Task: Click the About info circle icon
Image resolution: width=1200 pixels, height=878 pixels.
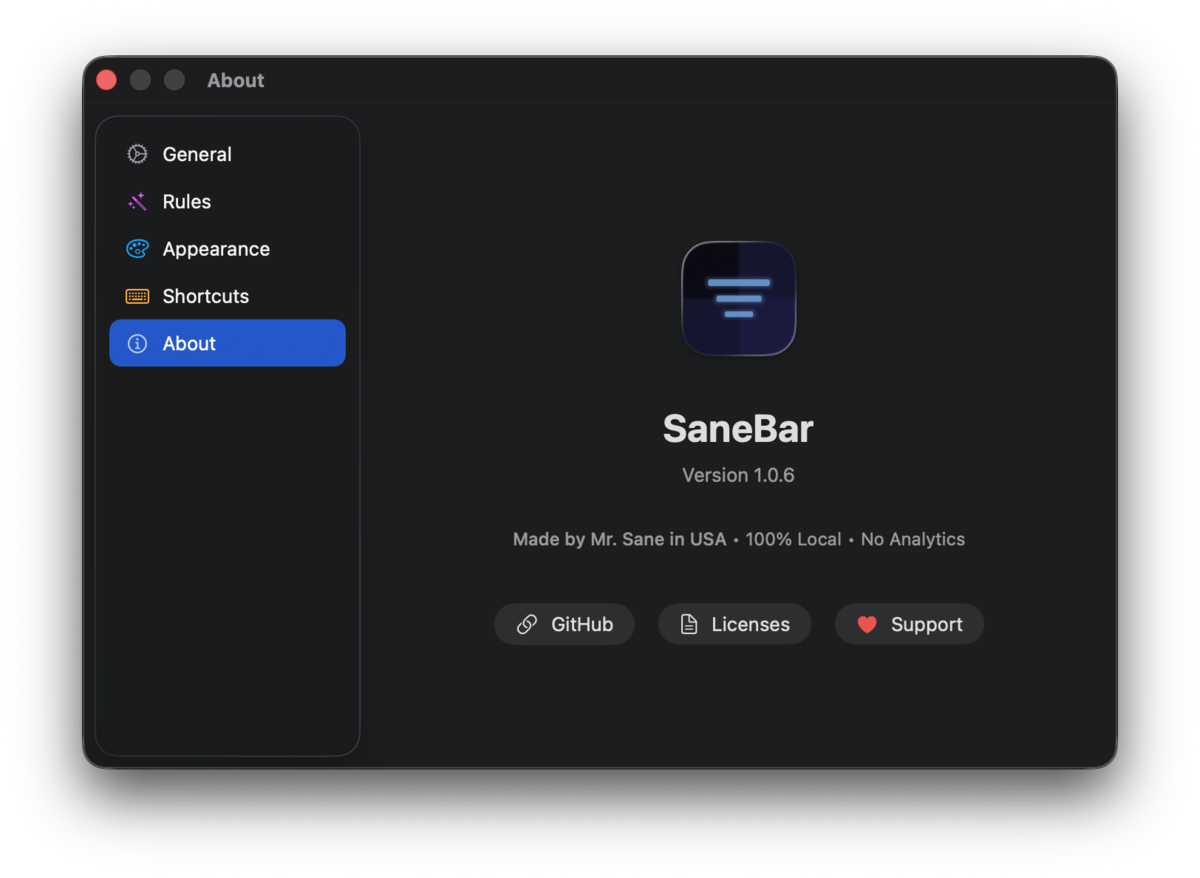Action: tap(137, 343)
